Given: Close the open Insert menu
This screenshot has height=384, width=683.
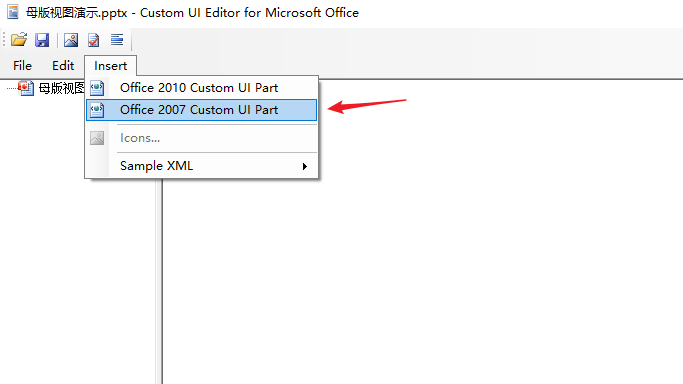Looking at the screenshot, I should [x=111, y=66].
